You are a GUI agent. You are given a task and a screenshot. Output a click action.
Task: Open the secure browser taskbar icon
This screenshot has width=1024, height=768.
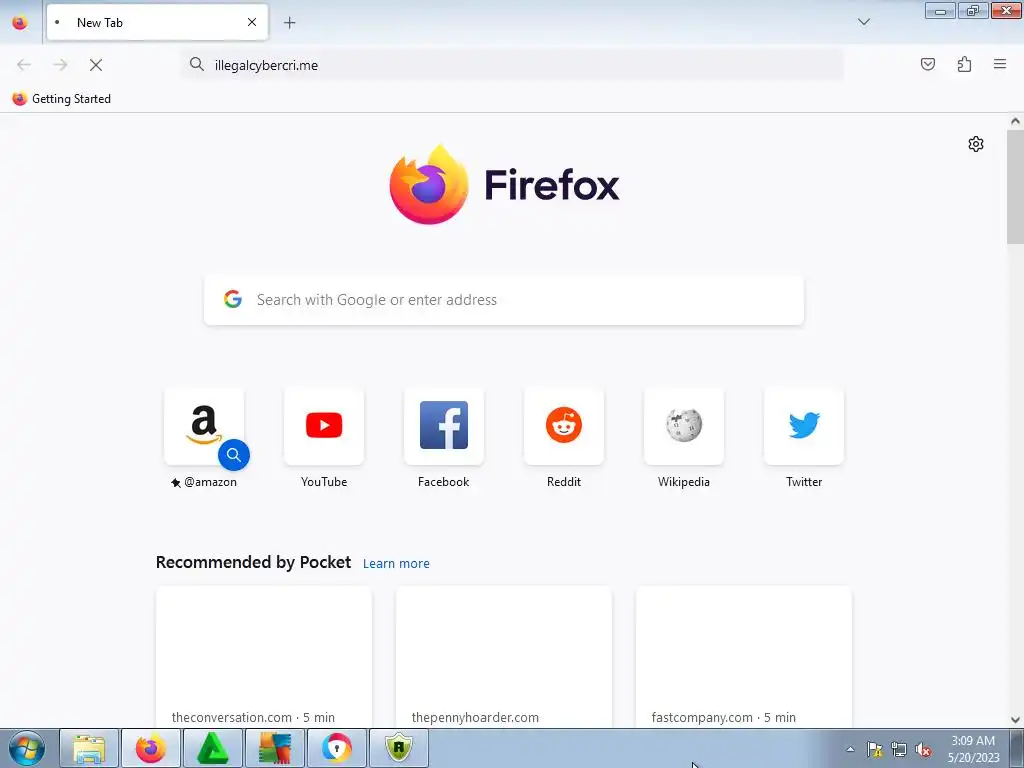(x=337, y=748)
